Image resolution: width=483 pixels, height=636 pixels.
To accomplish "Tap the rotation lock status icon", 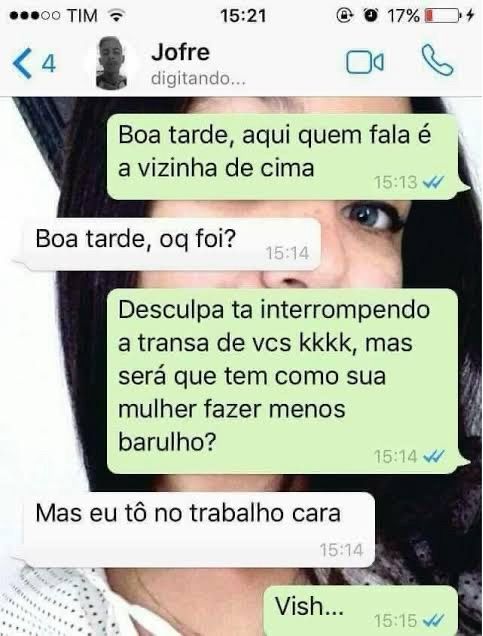I will coord(344,16).
